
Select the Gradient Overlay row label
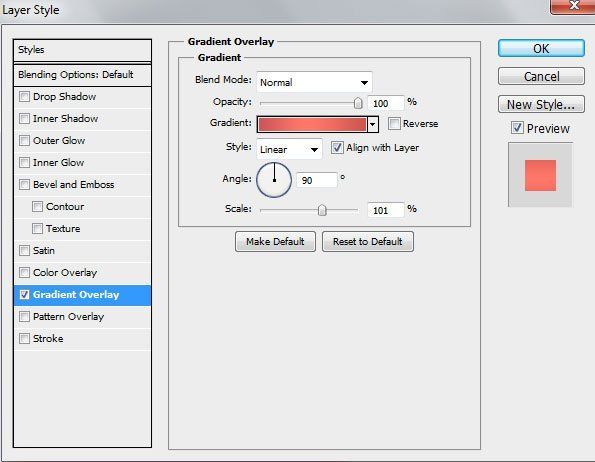point(76,295)
